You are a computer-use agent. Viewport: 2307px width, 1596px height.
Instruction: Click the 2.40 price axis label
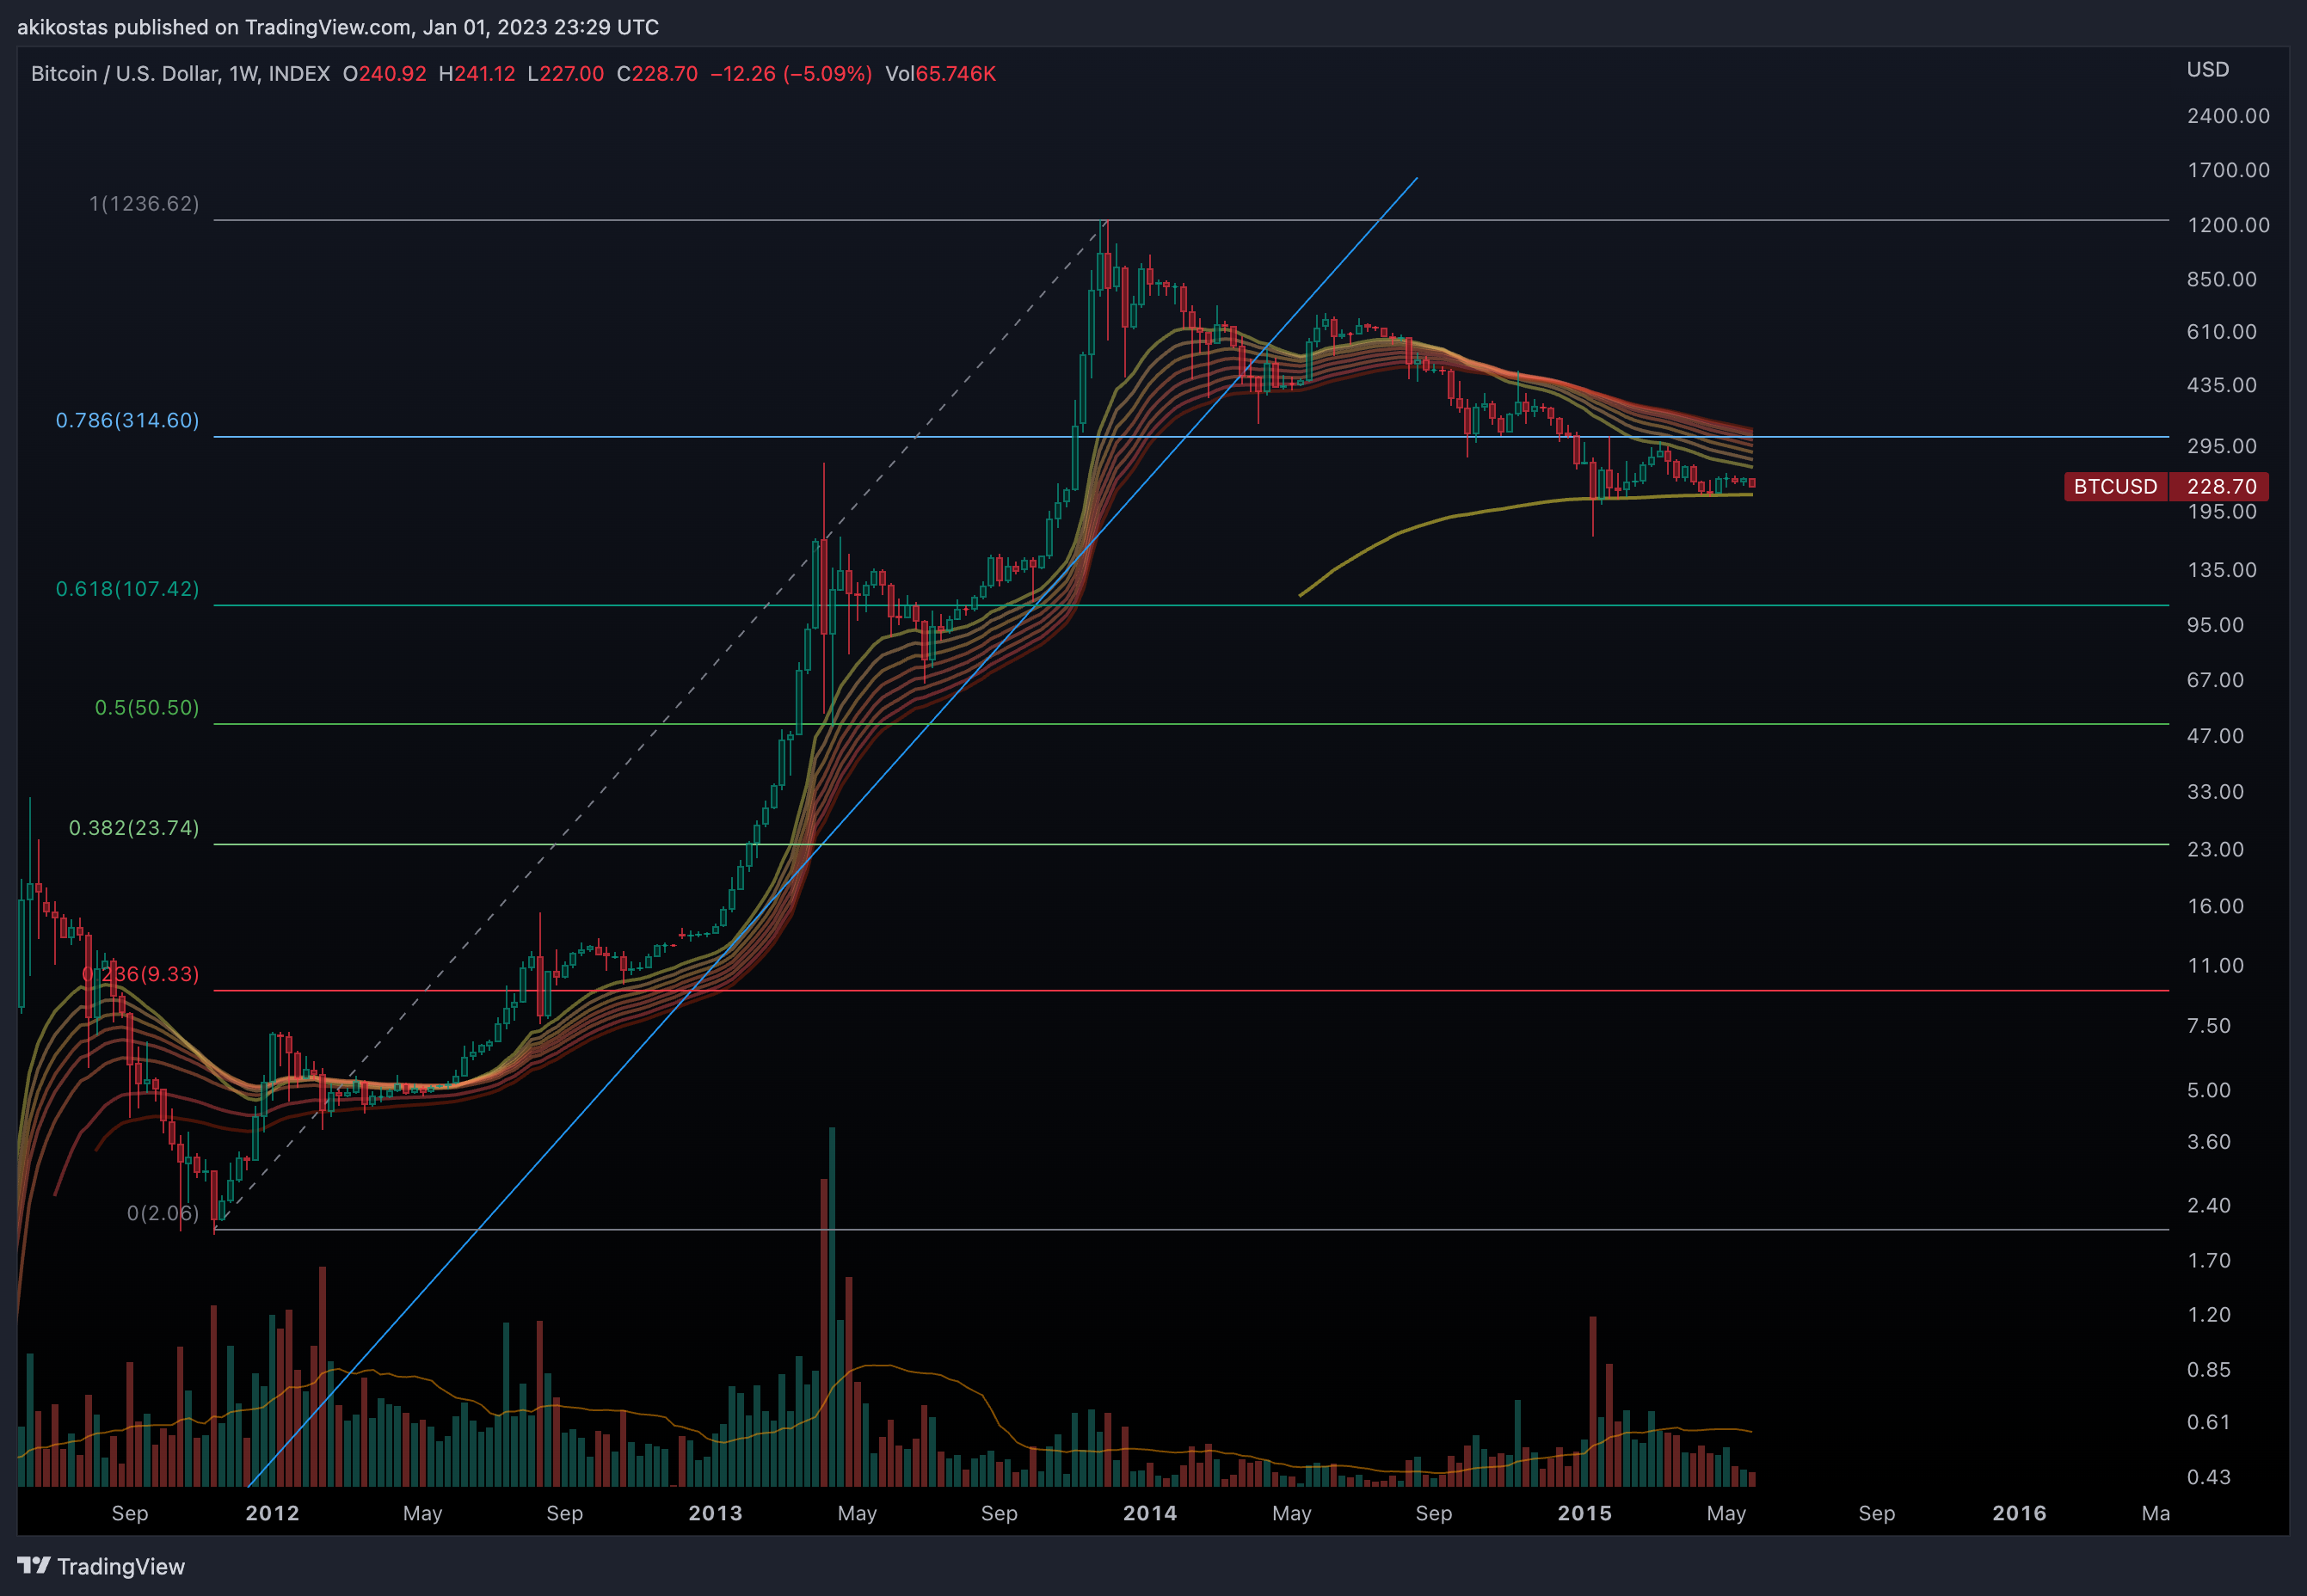pos(2209,1206)
